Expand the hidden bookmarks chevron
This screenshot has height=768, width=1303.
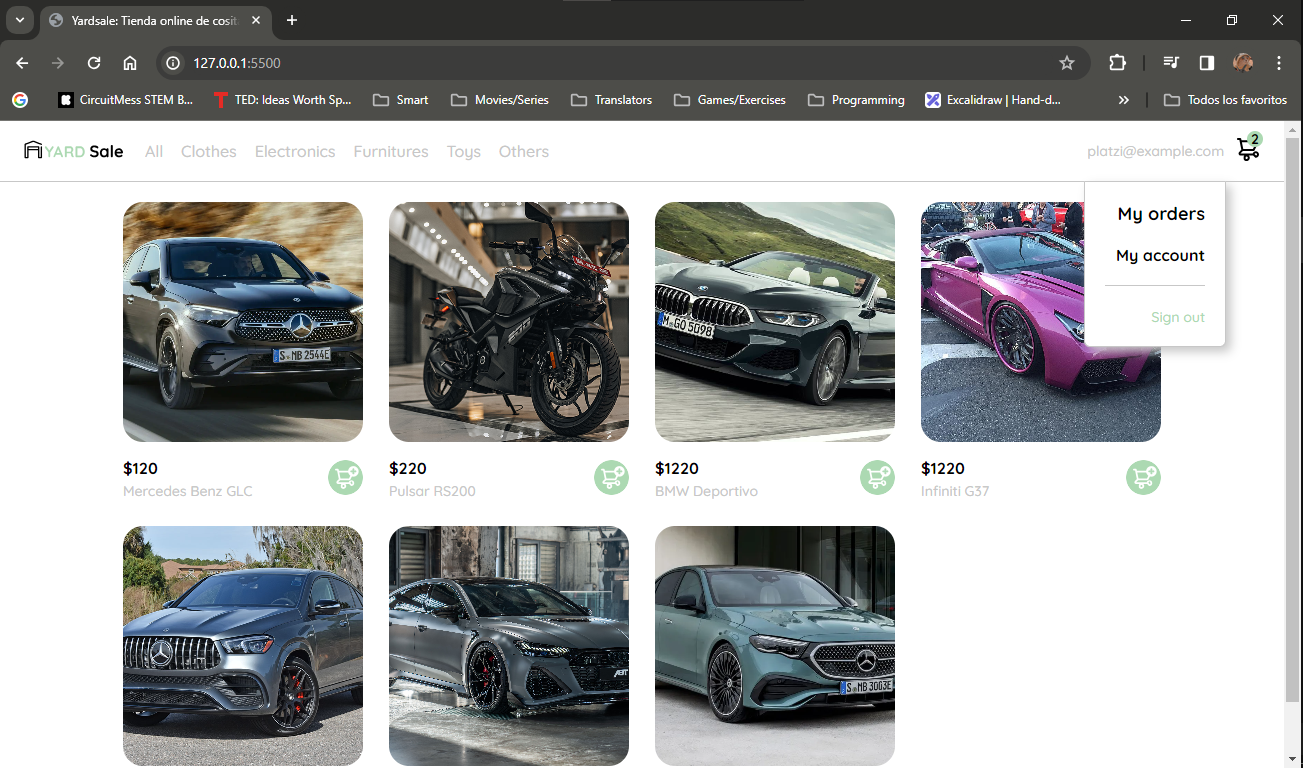click(1123, 100)
